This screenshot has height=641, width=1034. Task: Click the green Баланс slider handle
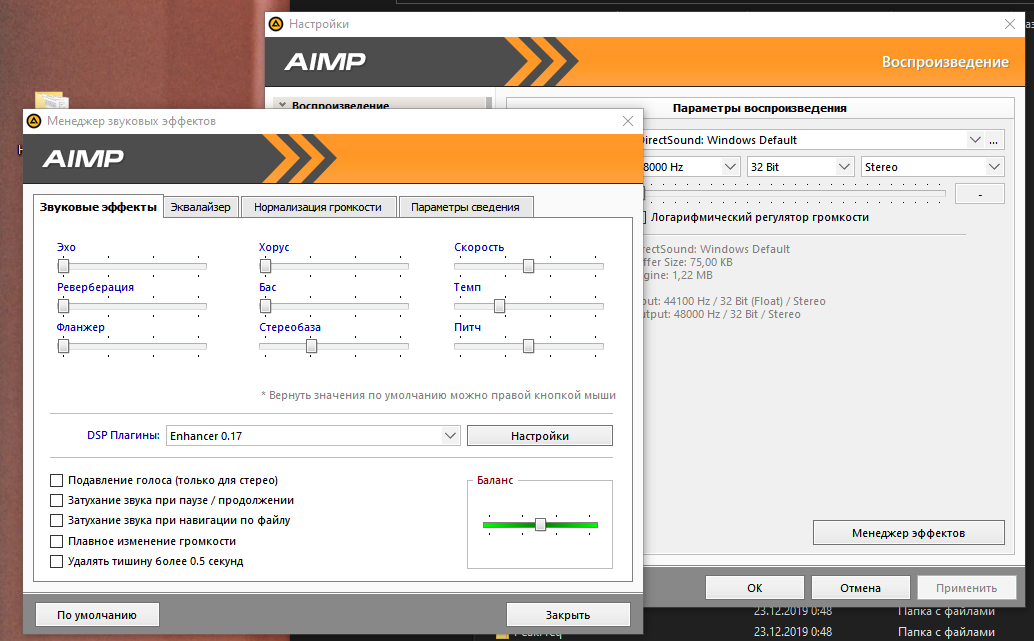[x=540, y=524]
